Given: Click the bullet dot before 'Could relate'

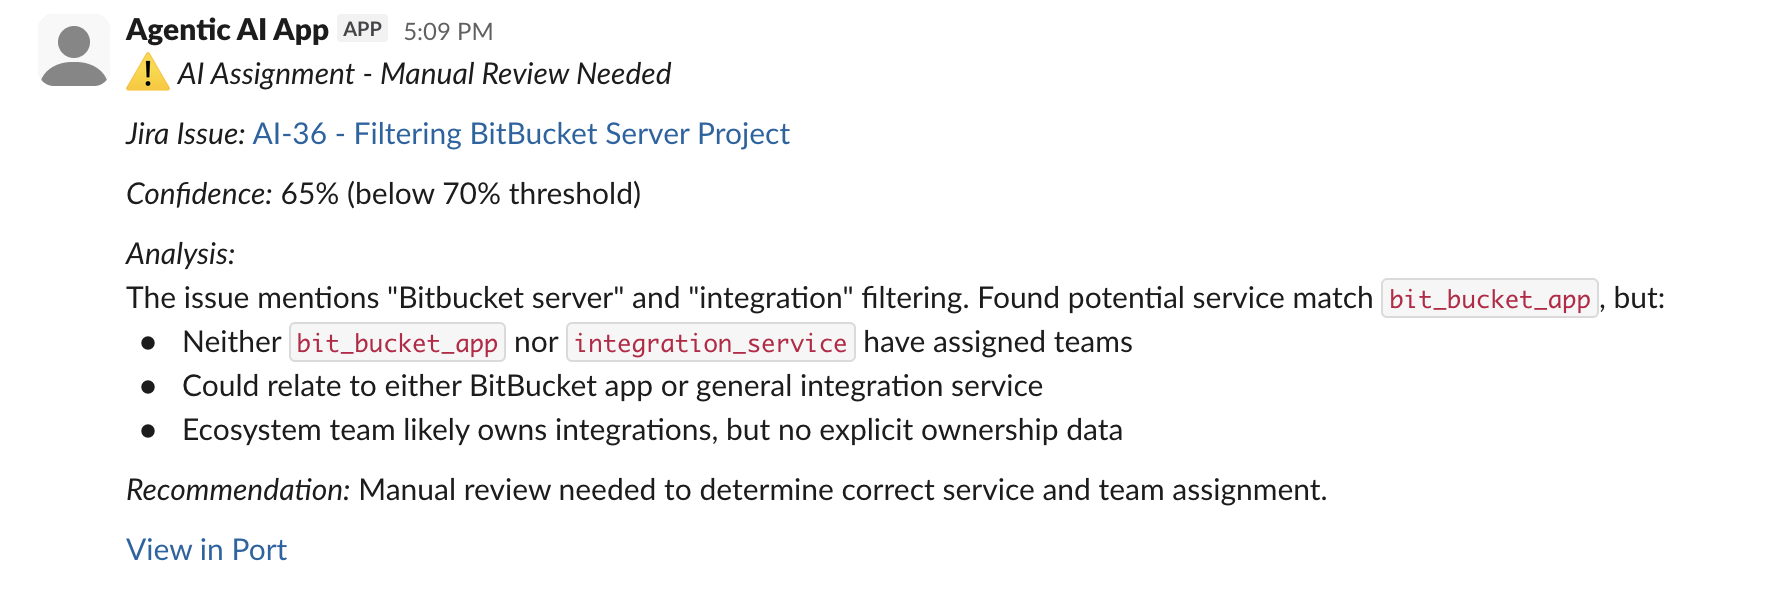Looking at the screenshot, I should click(148, 387).
